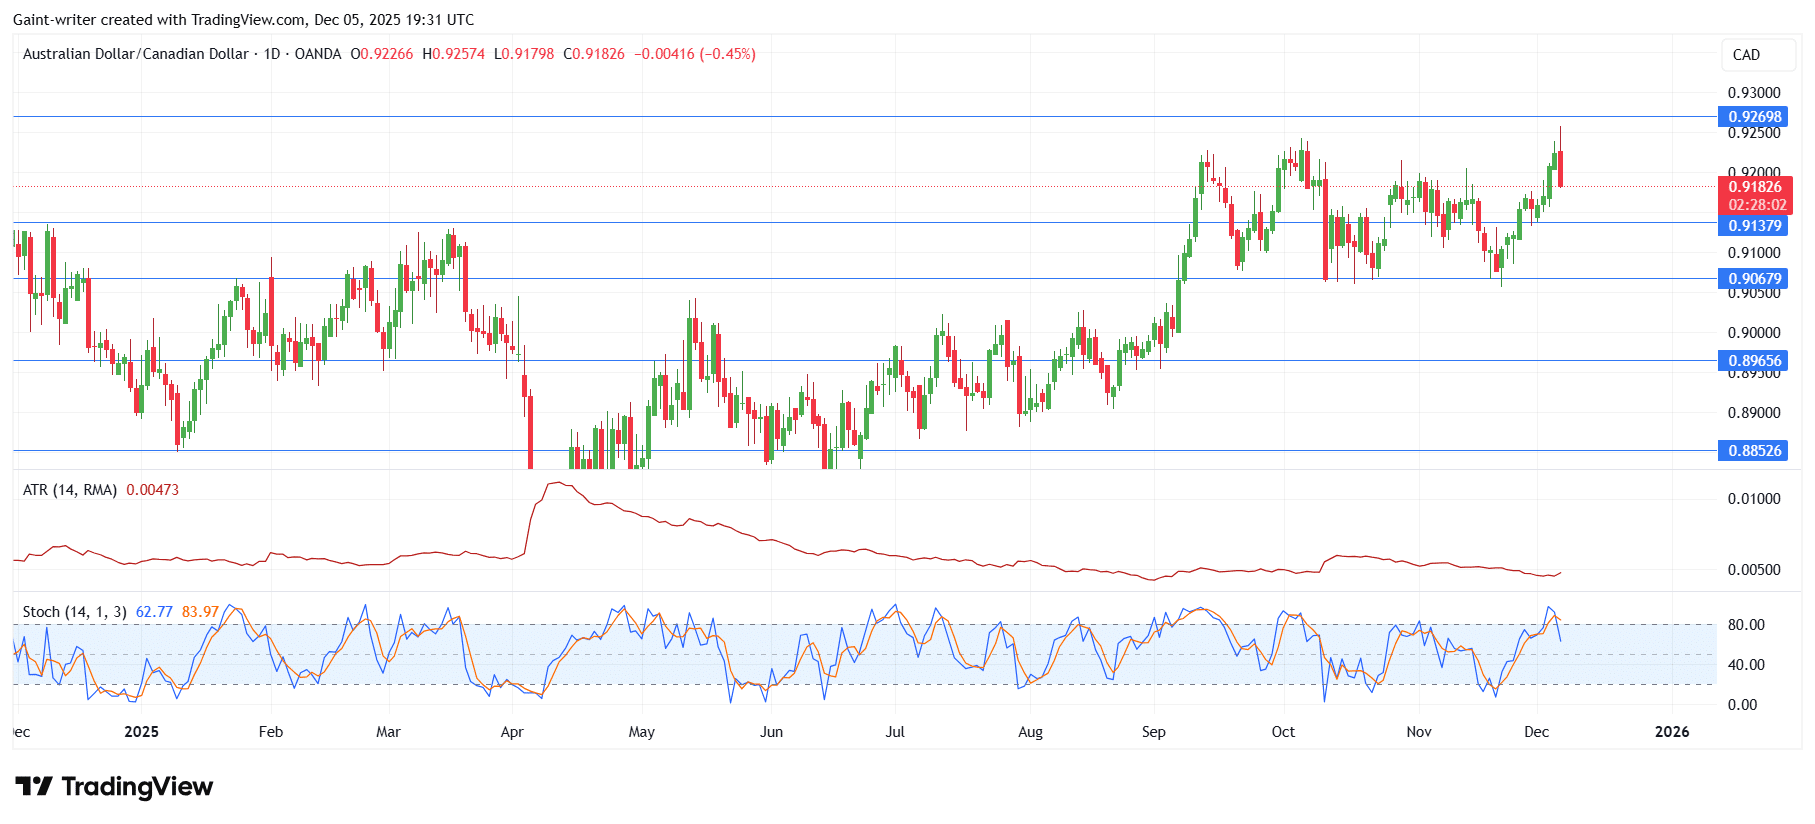This screenshot has width=1815, height=824.
Task: Click the ATR value 0.00473
Action: 153,490
